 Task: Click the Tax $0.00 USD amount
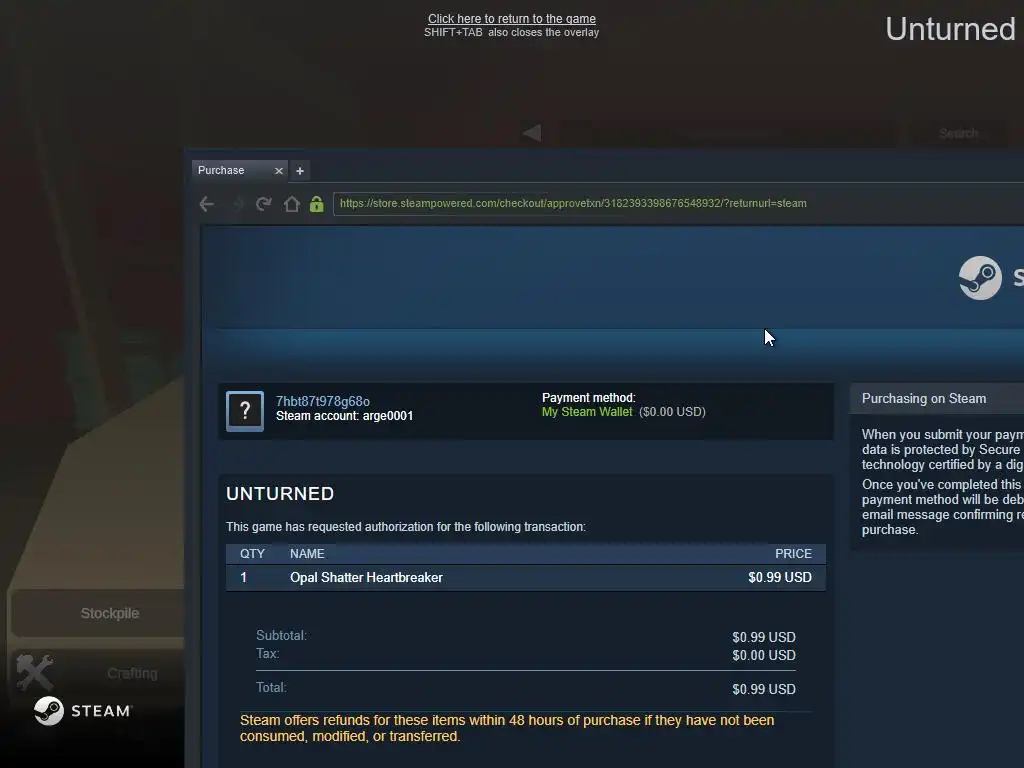point(763,656)
